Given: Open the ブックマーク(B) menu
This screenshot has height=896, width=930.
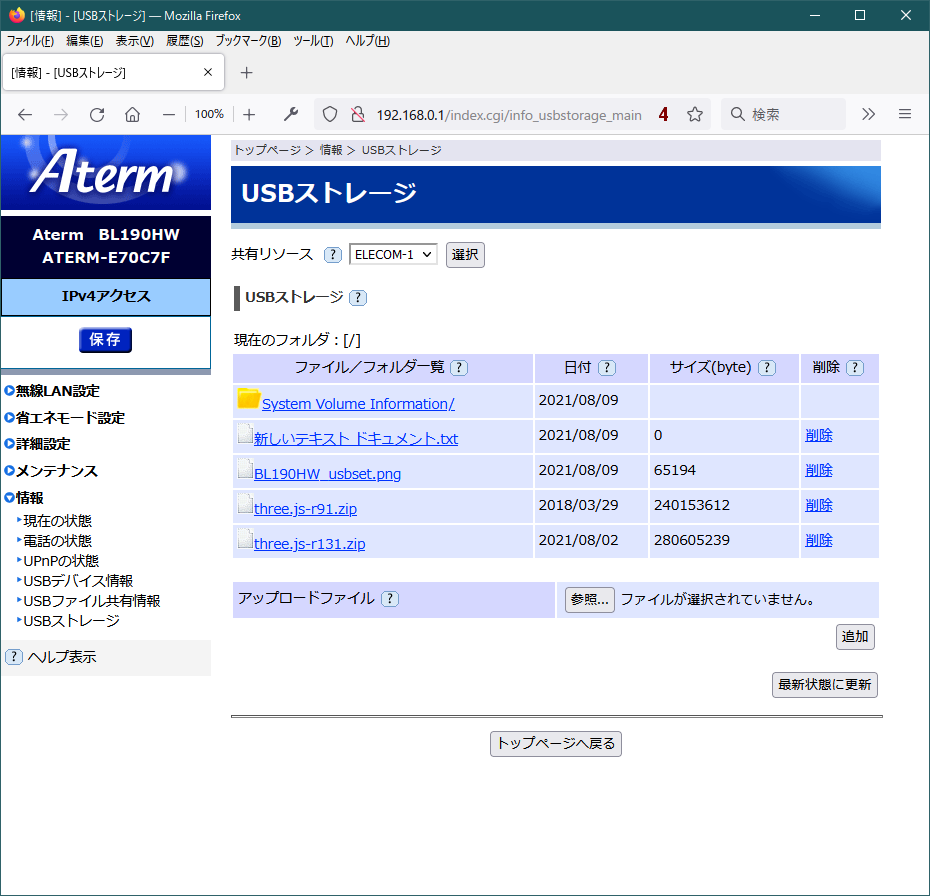Looking at the screenshot, I should coord(248,41).
